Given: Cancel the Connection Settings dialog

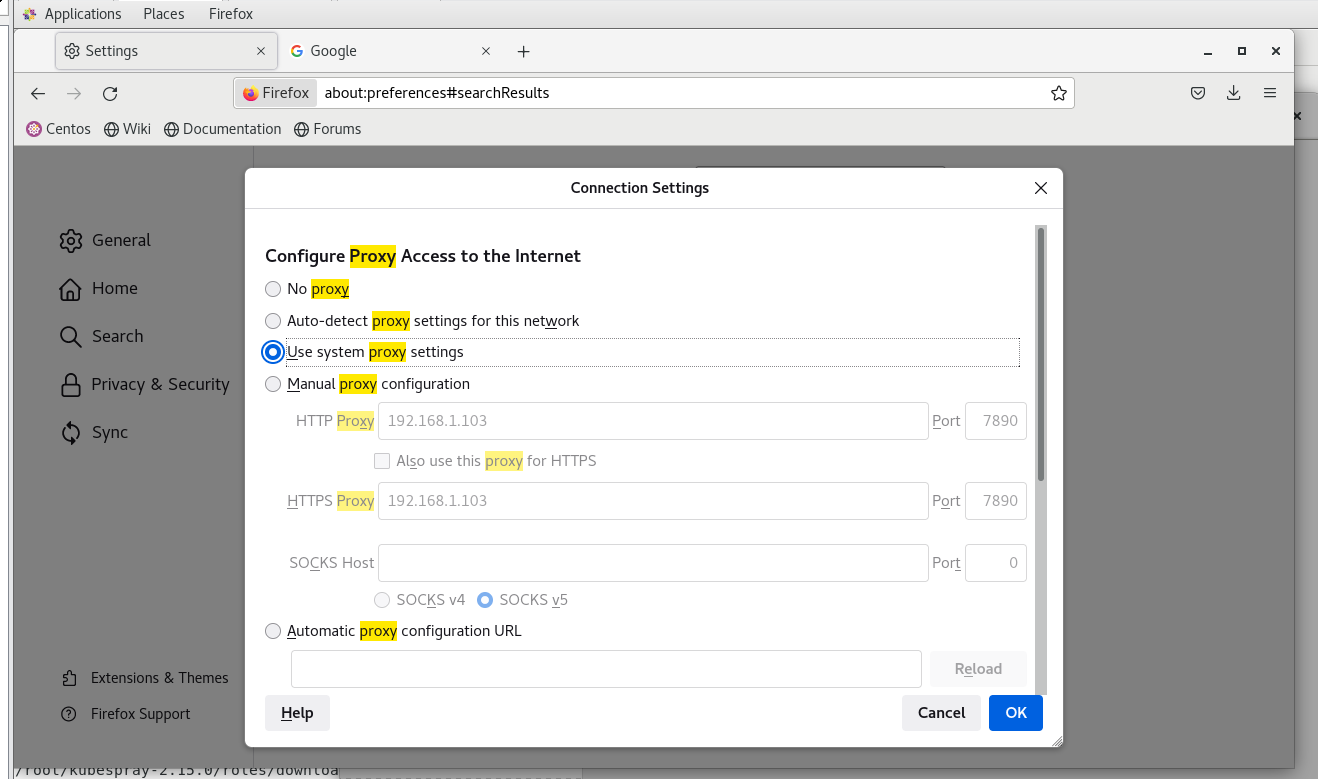Looking at the screenshot, I should pos(941,713).
